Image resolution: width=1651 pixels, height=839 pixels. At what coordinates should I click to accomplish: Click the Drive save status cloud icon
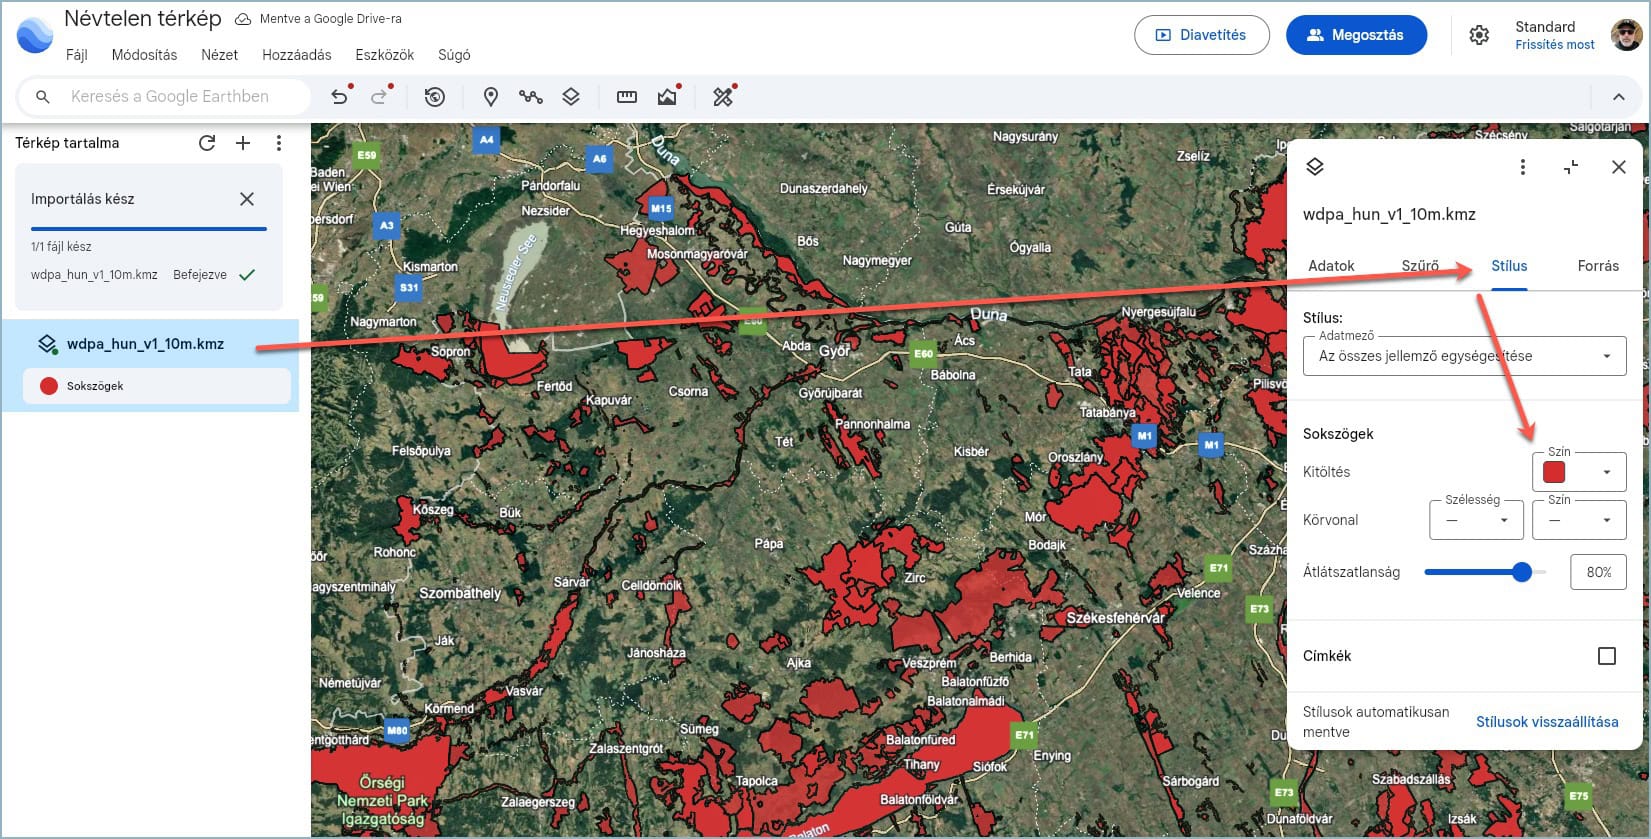tap(243, 19)
